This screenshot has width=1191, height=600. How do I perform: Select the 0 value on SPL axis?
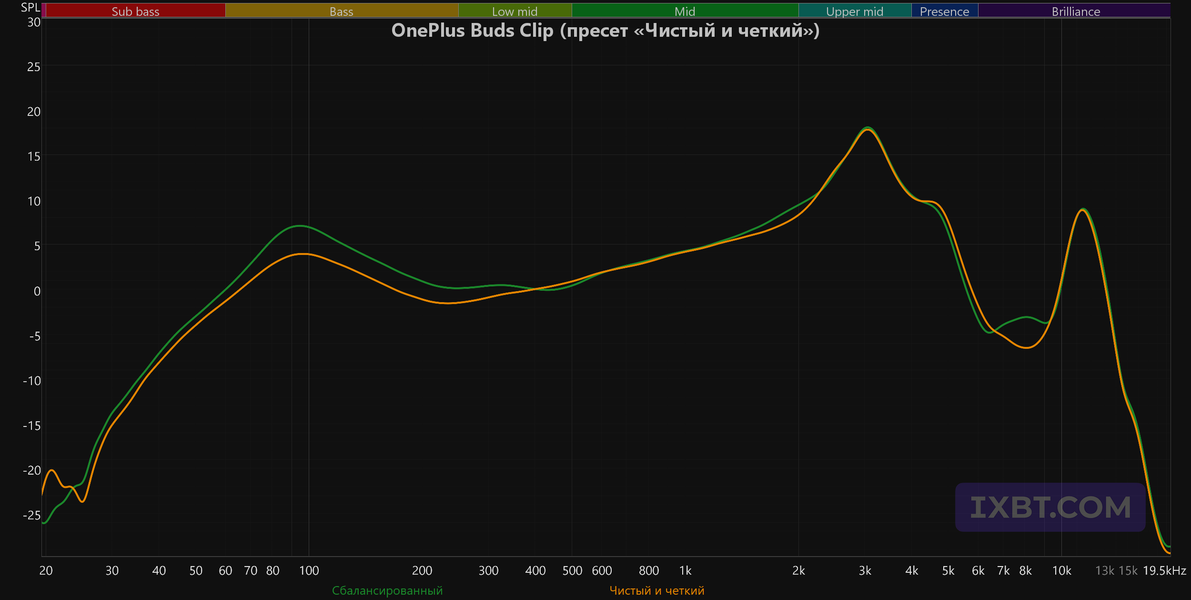(36, 291)
